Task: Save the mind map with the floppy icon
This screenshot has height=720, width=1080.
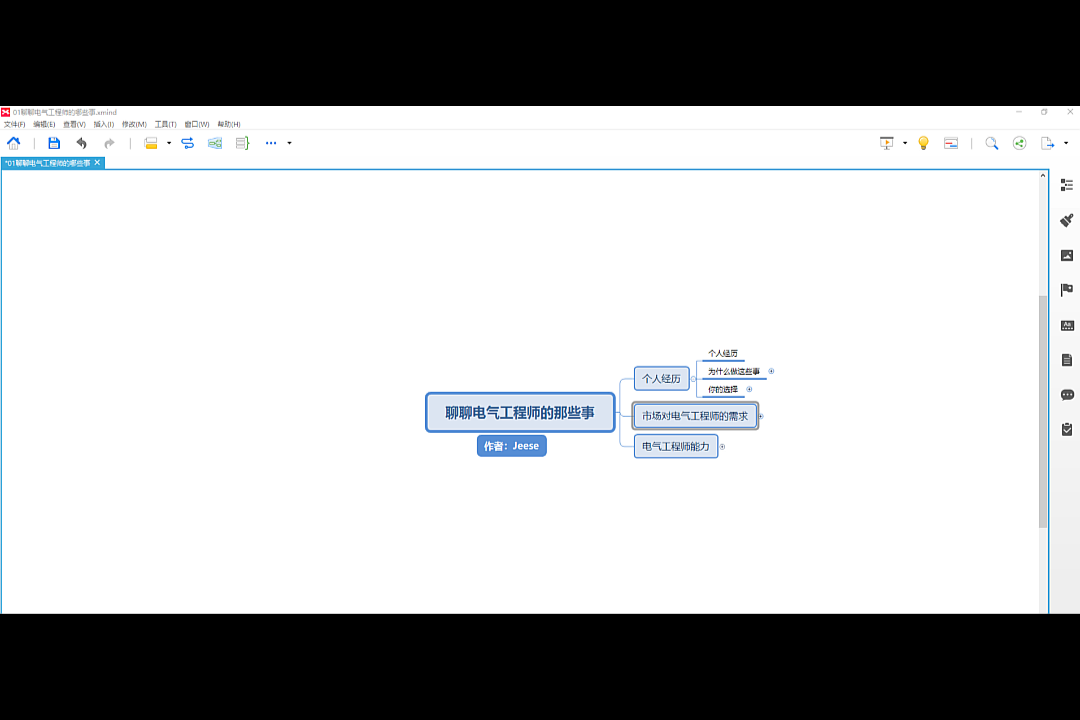Action: click(x=54, y=143)
